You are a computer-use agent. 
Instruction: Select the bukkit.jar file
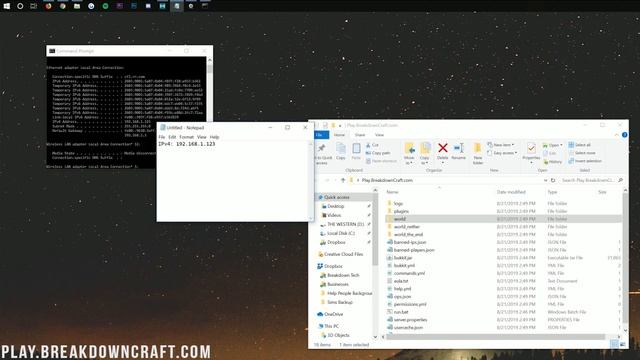(x=402, y=258)
